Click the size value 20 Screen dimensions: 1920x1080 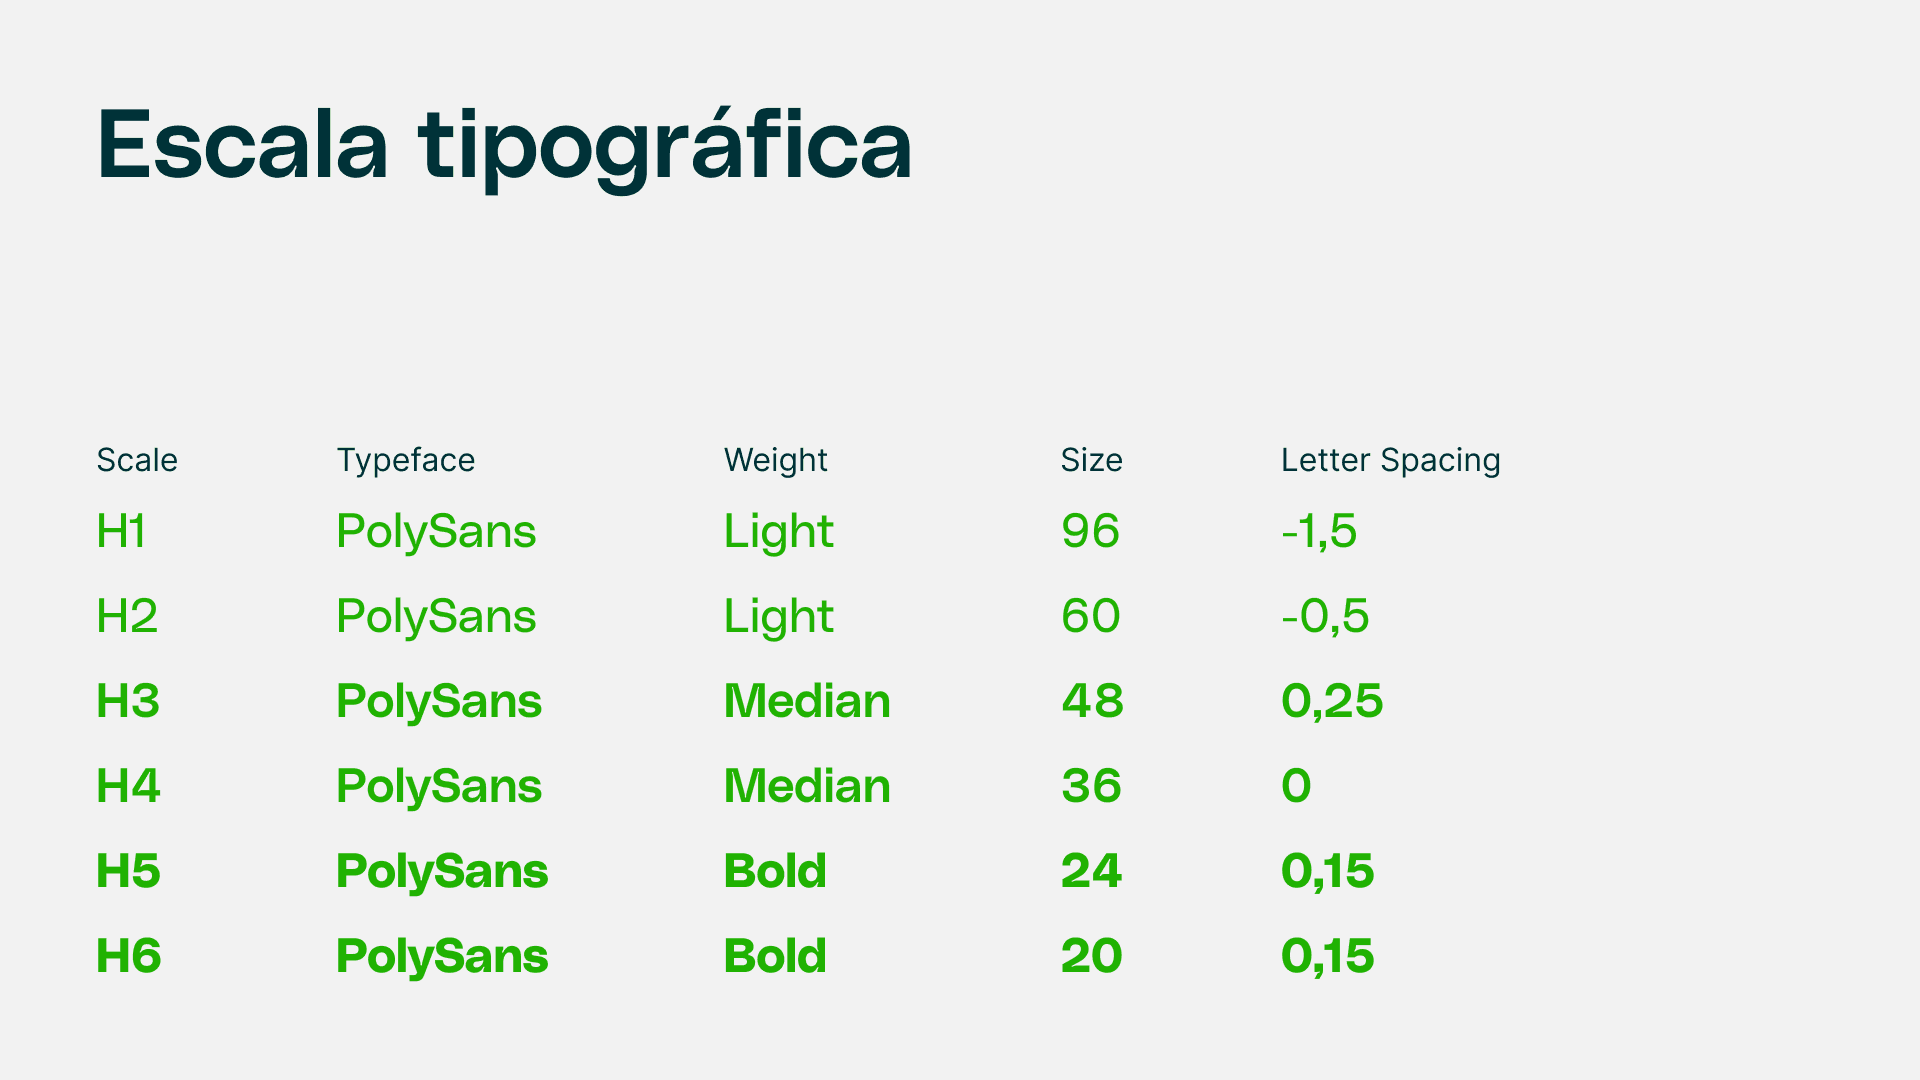click(x=1091, y=956)
